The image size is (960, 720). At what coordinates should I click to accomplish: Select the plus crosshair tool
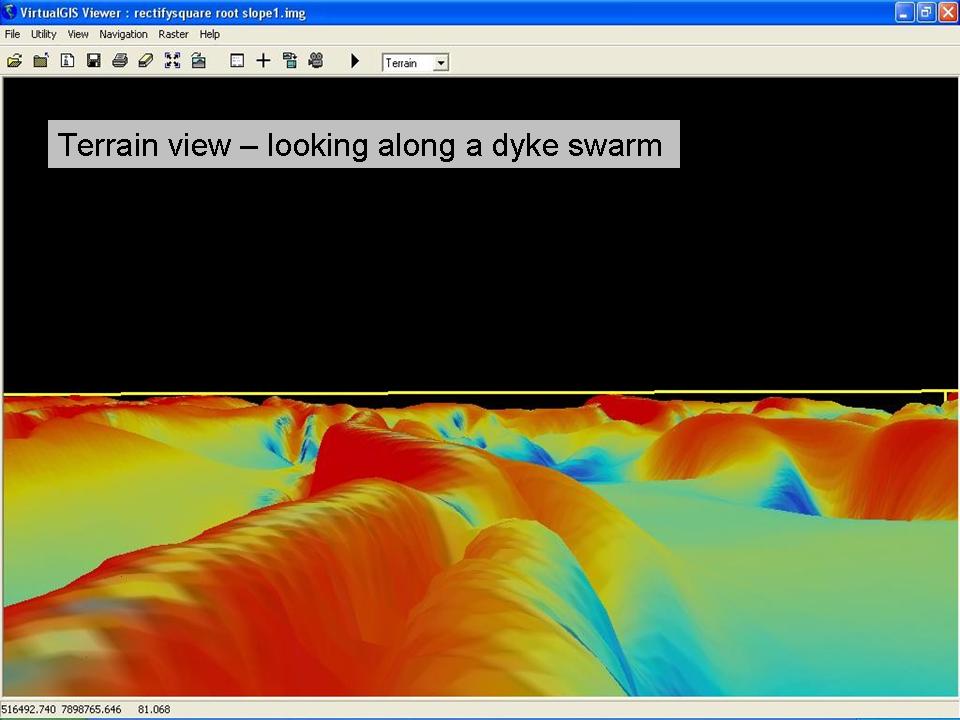[263, 61]
